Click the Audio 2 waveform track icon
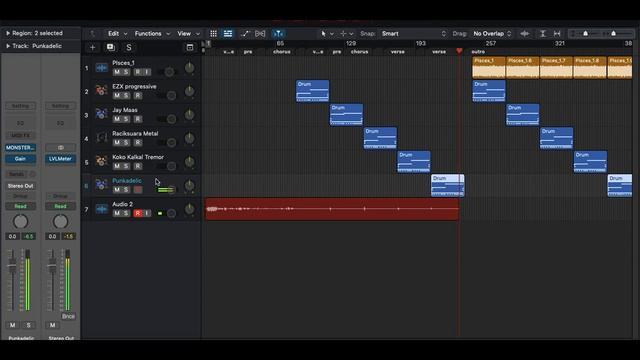Image resolution: width=640 pixels, height=360 pixels. 101,209
